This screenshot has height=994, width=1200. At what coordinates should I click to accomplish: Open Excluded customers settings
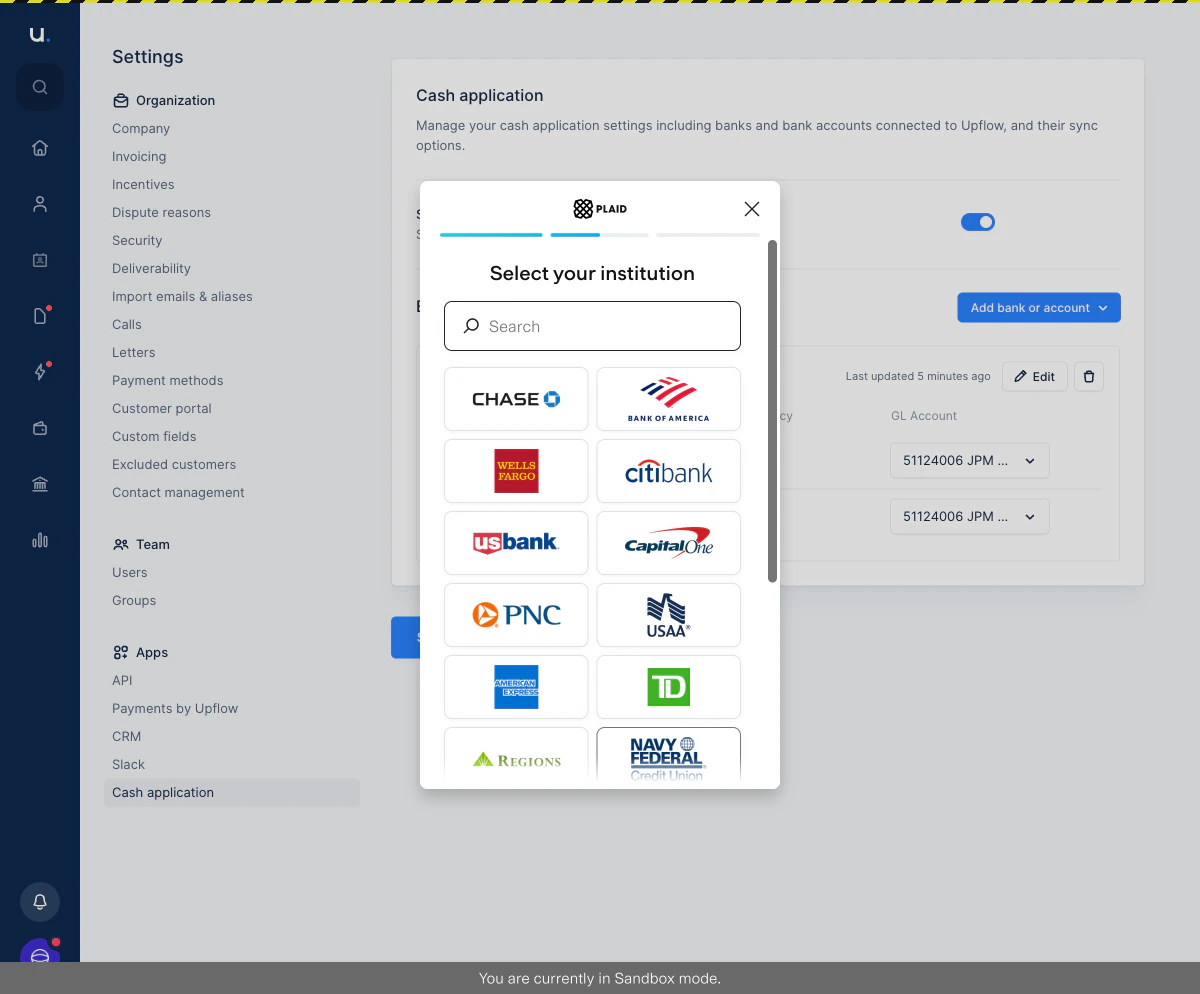pyautogui.click(x=174, y=464)
